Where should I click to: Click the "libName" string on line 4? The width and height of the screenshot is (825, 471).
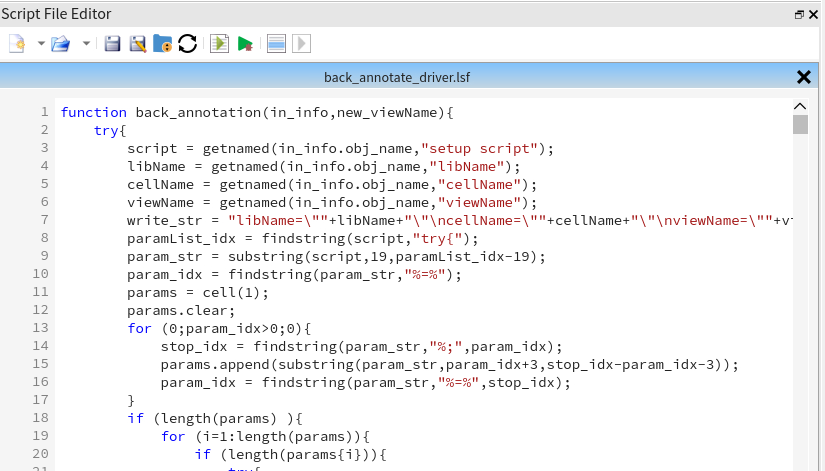click(467, 166)
